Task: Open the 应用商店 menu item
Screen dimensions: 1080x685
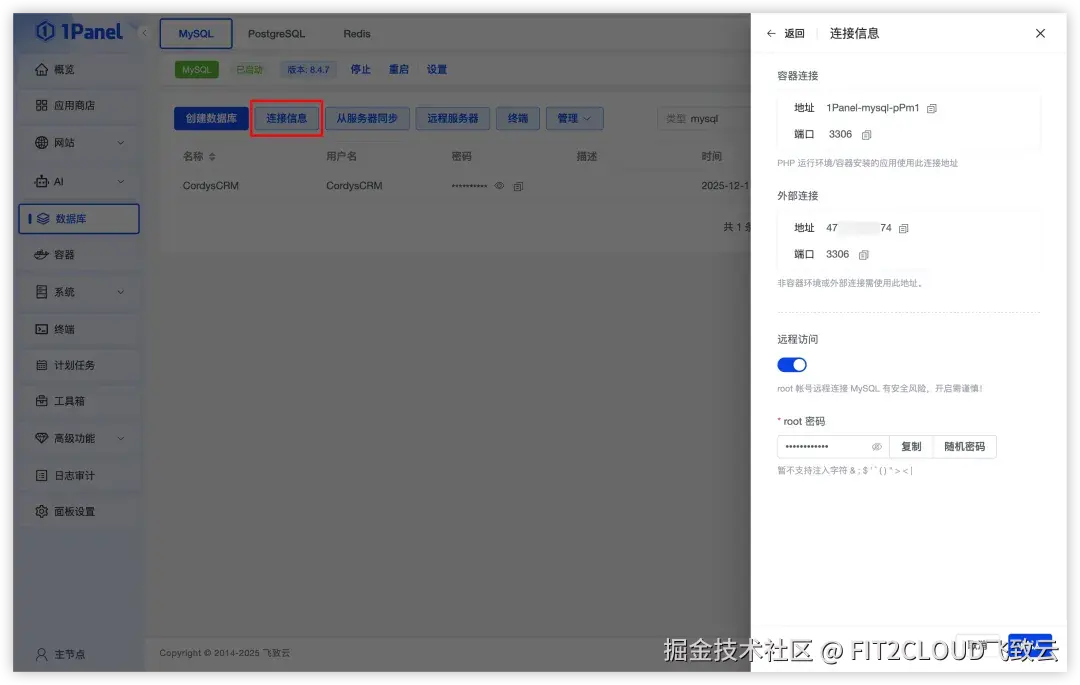Action: point(79,105)
